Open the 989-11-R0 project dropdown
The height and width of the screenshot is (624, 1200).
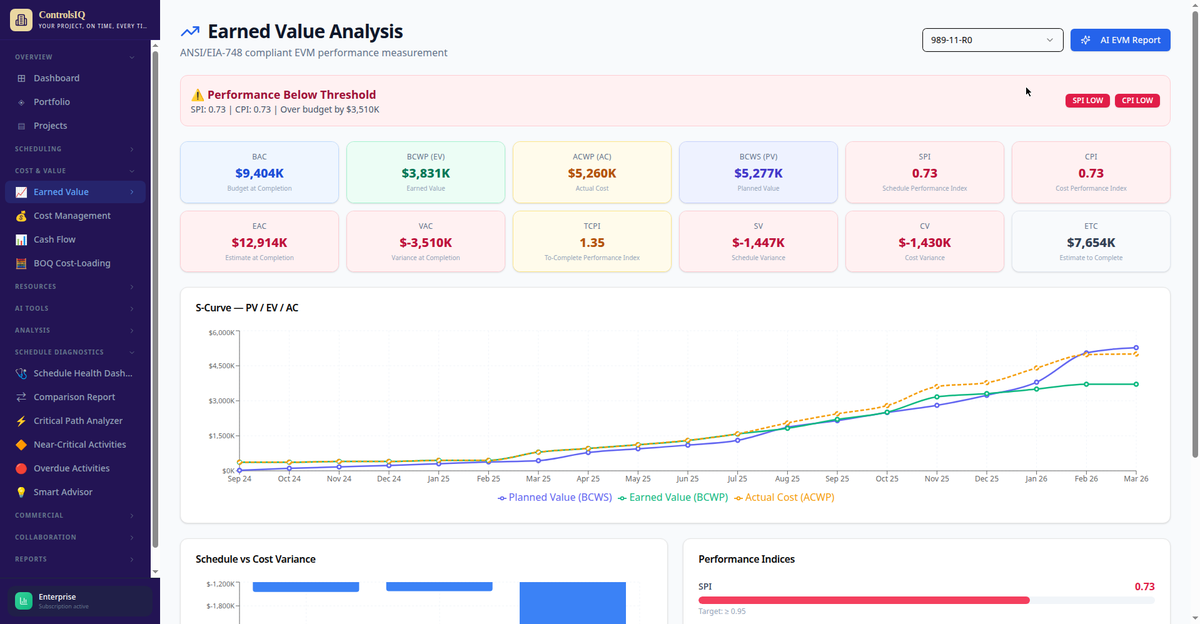(x=992, y=40)
